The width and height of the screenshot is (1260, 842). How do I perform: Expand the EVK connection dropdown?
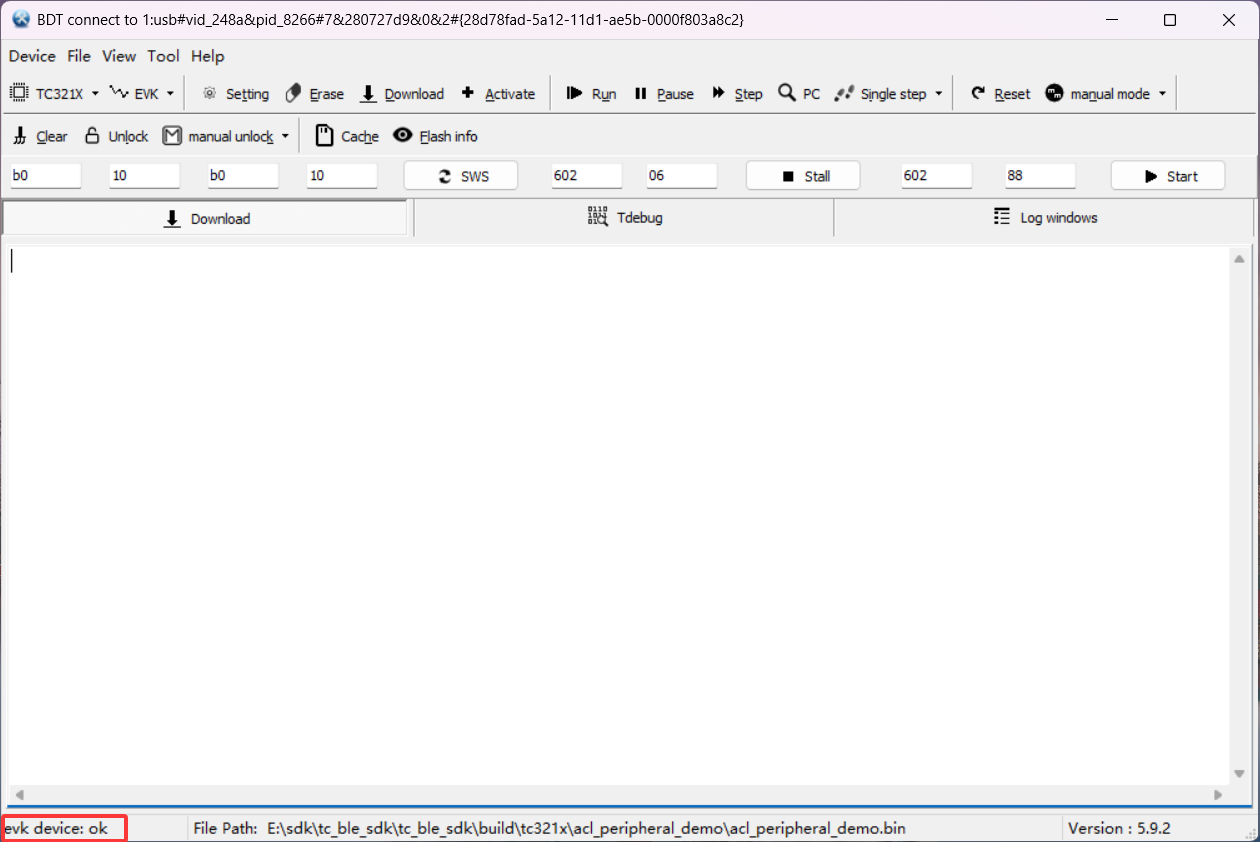point(170,94)
